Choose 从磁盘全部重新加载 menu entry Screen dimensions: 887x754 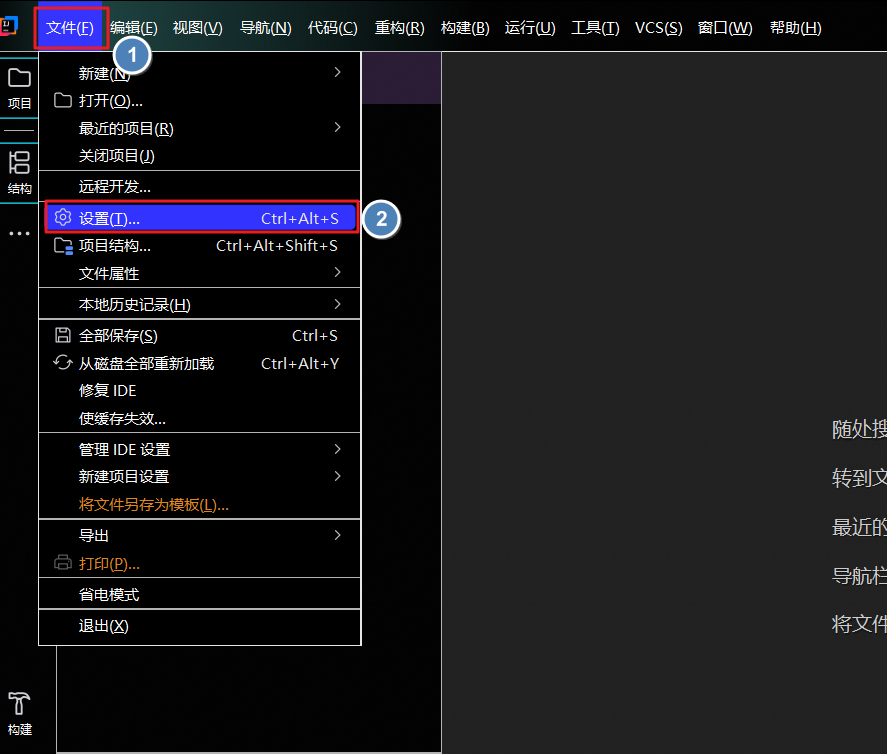pos(199,363)
